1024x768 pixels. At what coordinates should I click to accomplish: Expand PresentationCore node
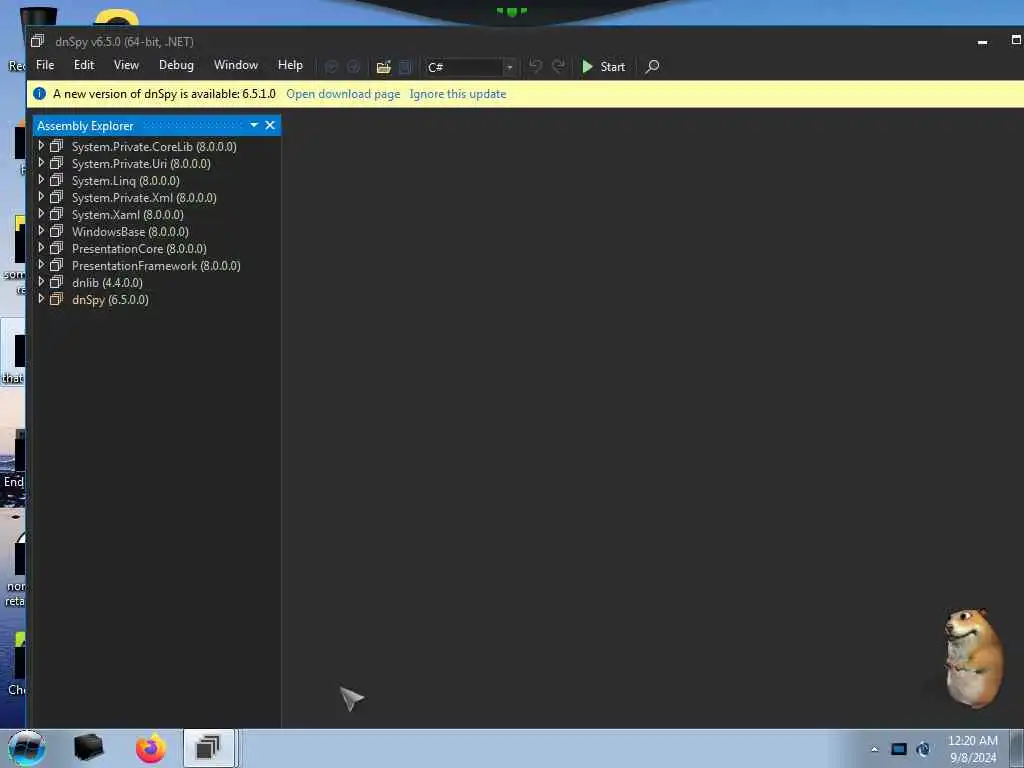coord(41,248)
